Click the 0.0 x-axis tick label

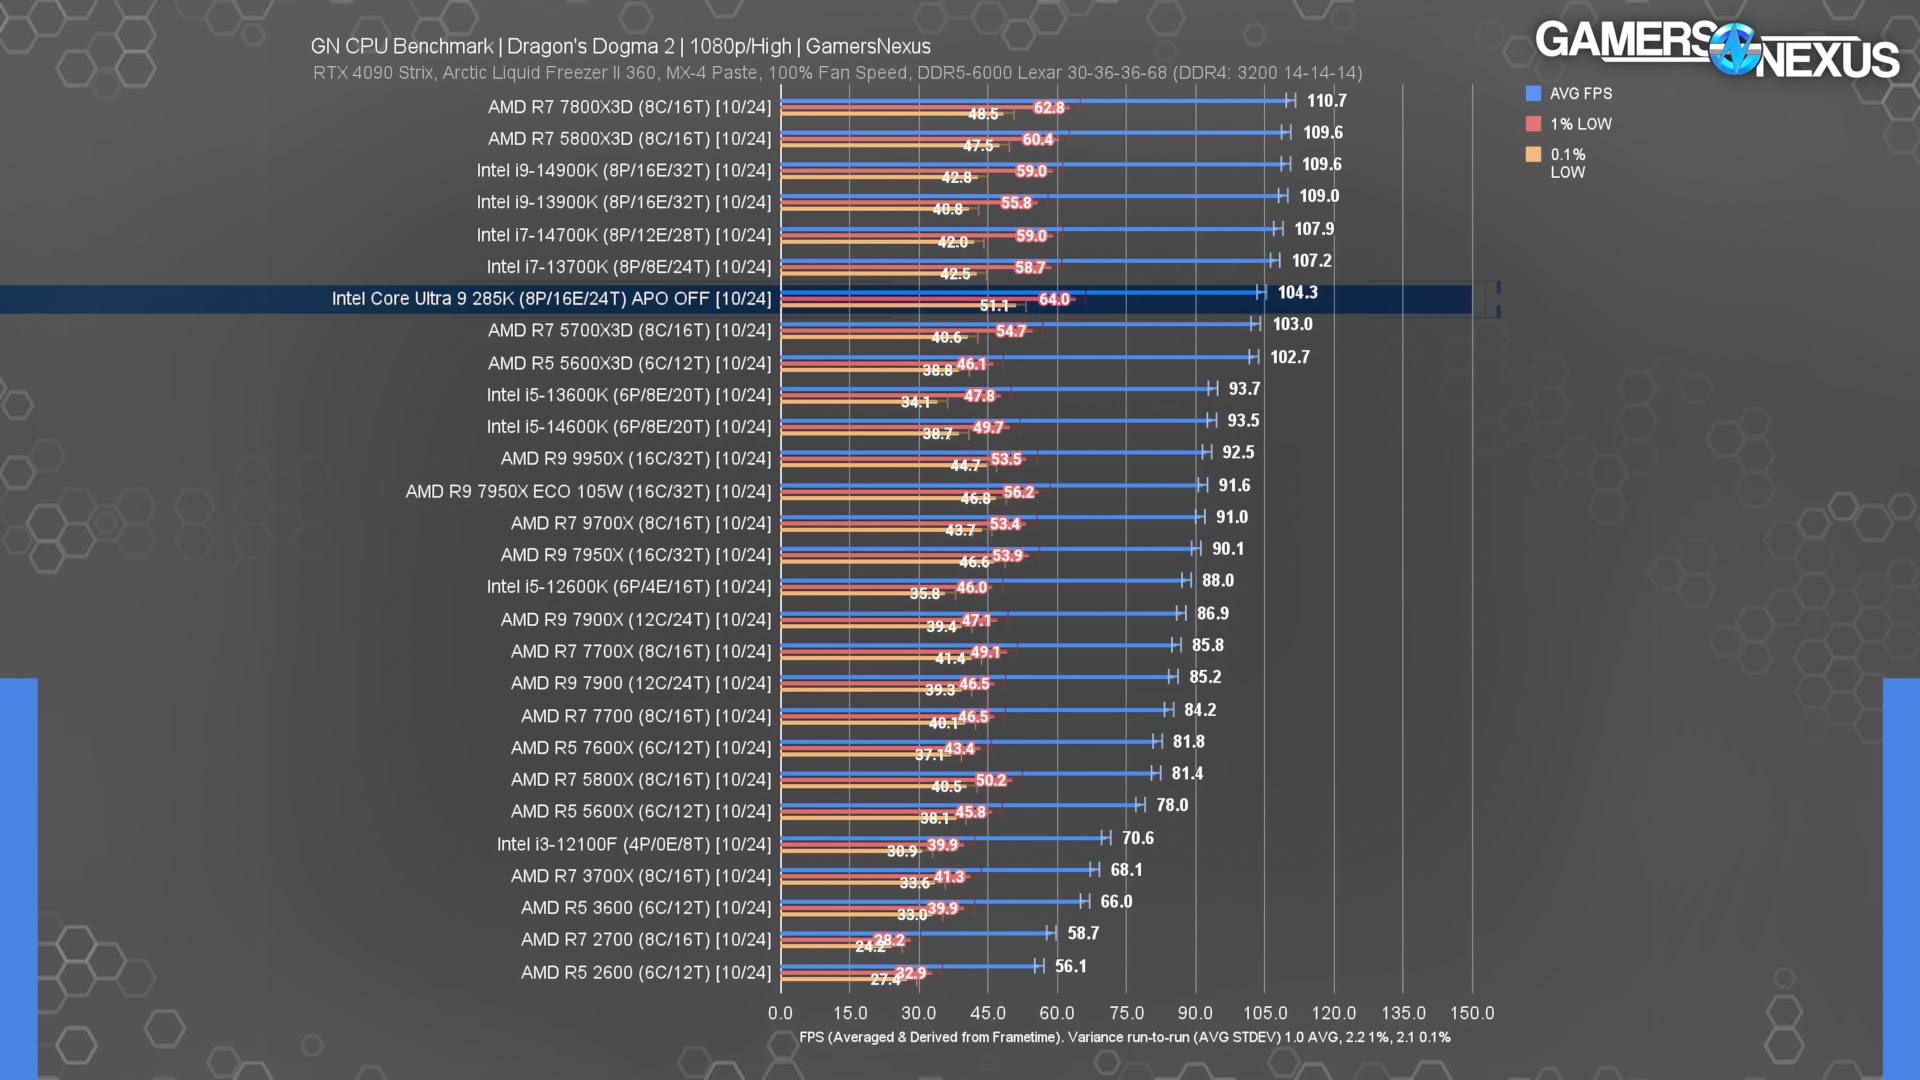[x=780, y=1013]
